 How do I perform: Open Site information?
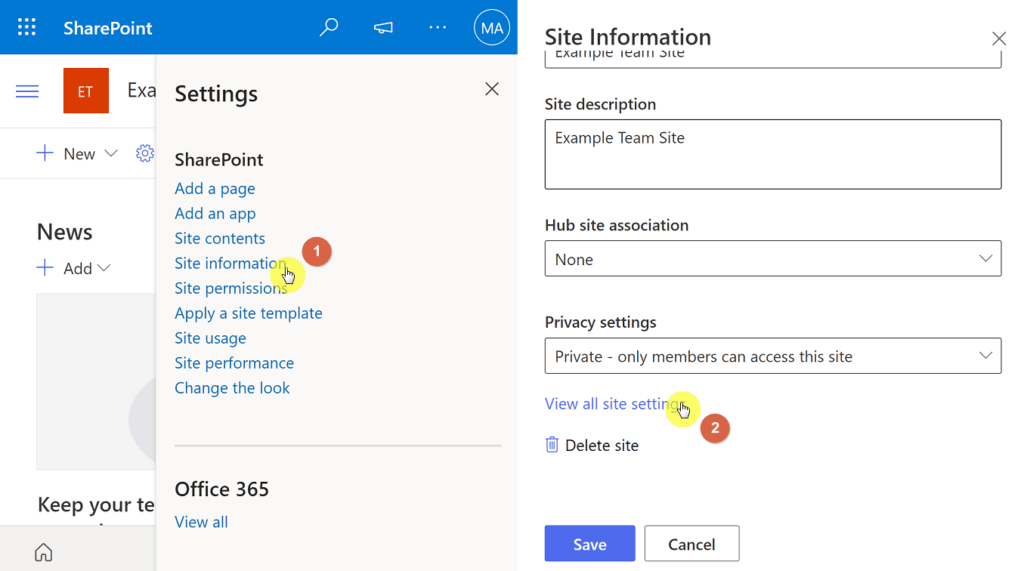230,263
